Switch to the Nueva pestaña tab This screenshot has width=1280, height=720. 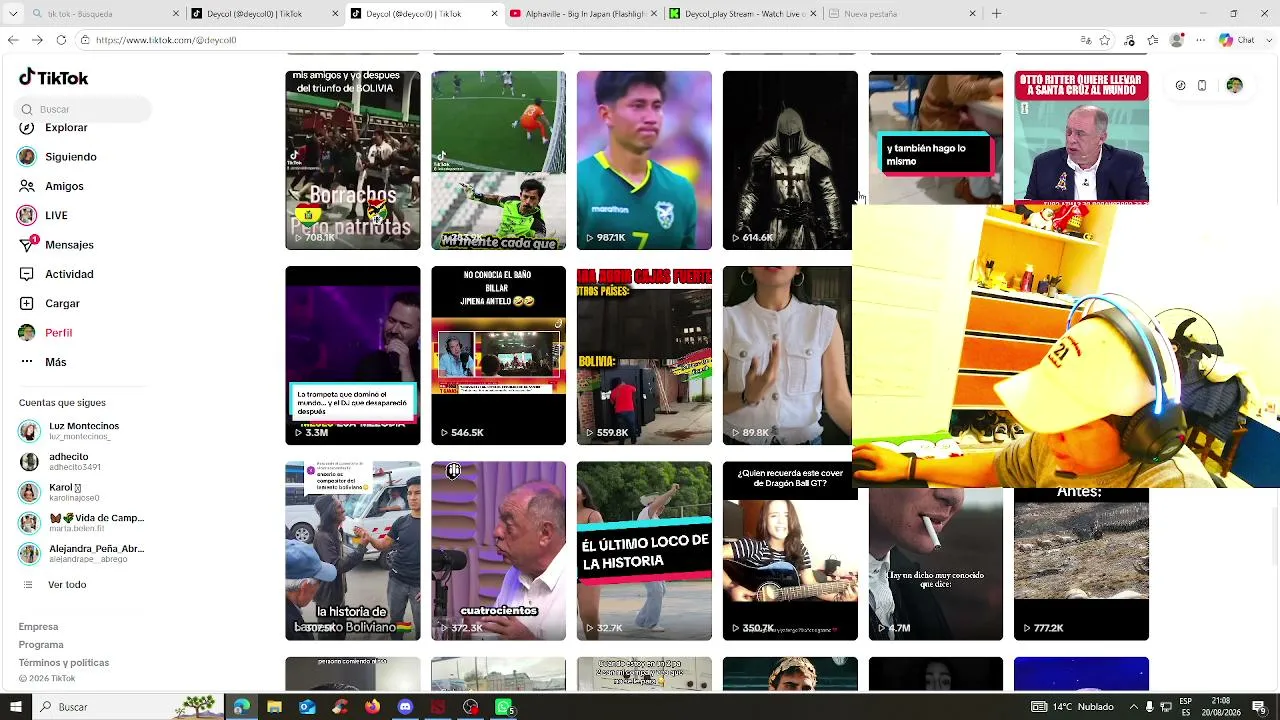[902, 14]
